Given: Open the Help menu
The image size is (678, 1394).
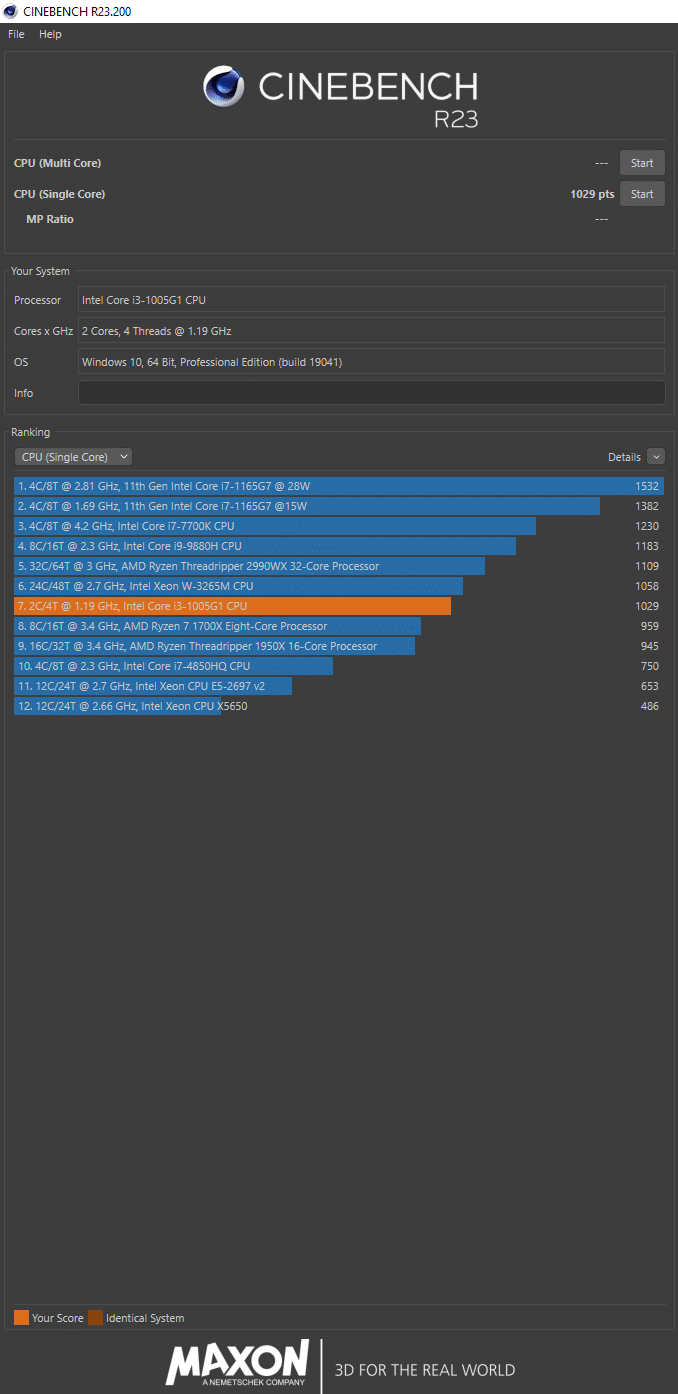Looking at the screenshot, I should click(x=50, y=34).
